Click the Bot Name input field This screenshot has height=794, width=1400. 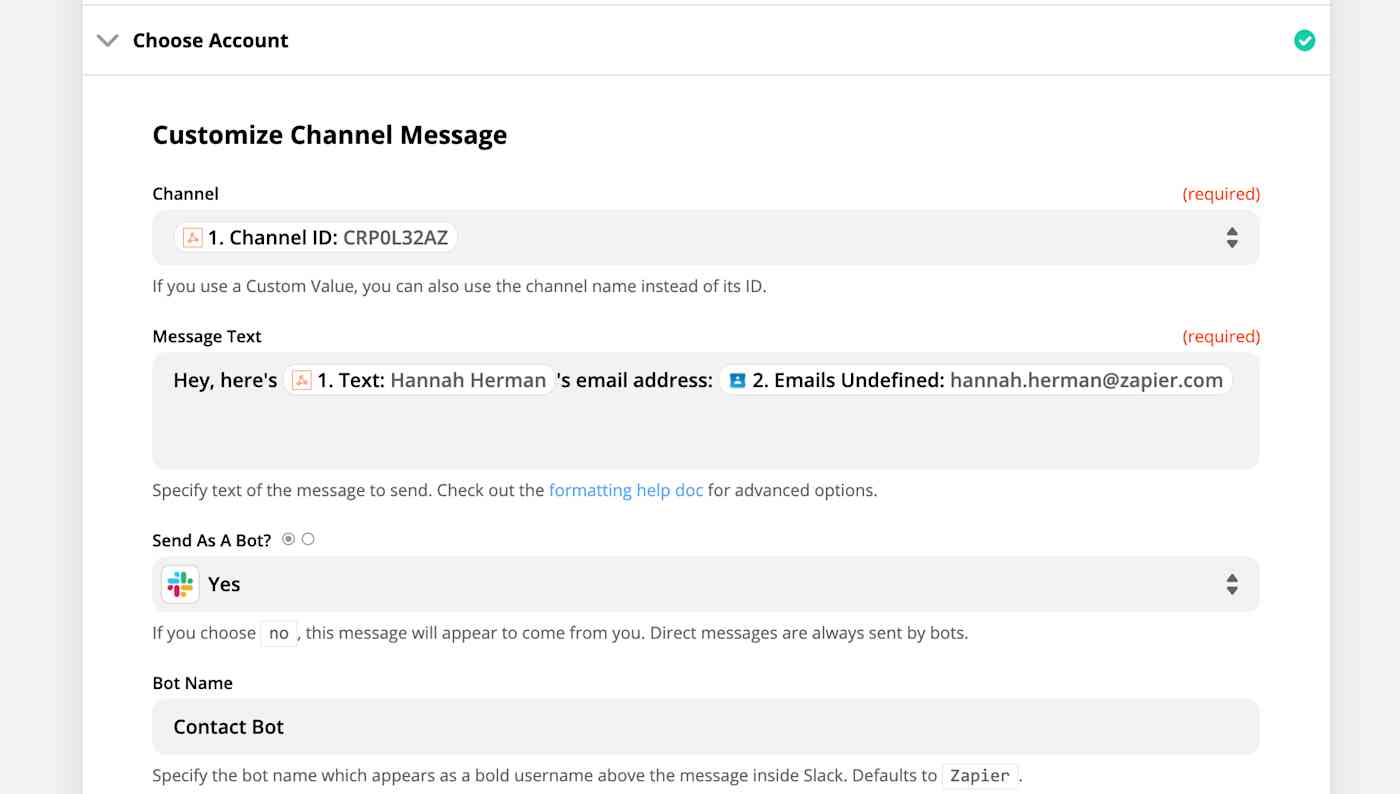tap(706, 727)
